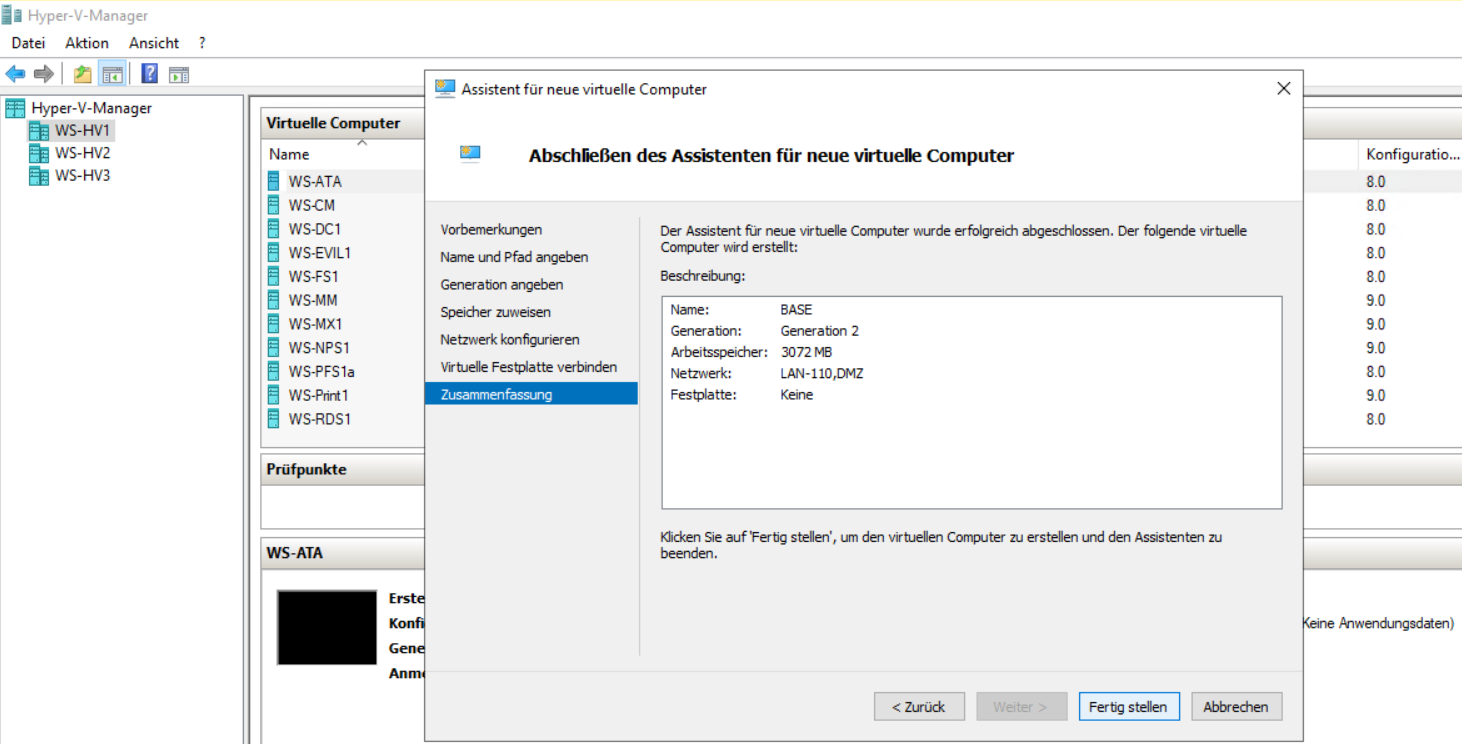Open the ? help menu
The width and height of the screenshot is (1462, 744).
tap(202, 43)
